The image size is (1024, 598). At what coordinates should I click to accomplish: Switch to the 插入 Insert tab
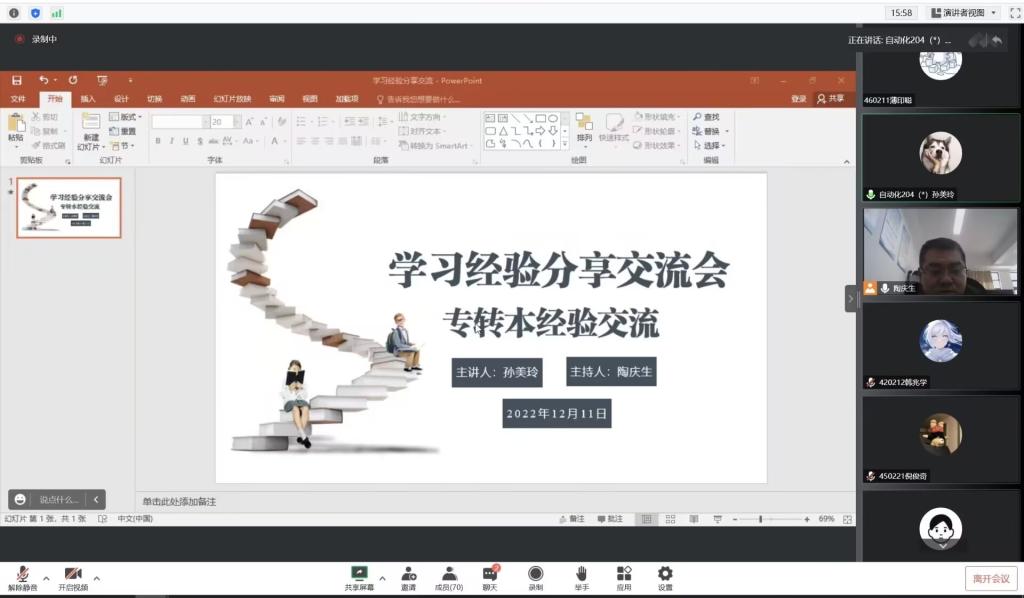pos(88,99)
